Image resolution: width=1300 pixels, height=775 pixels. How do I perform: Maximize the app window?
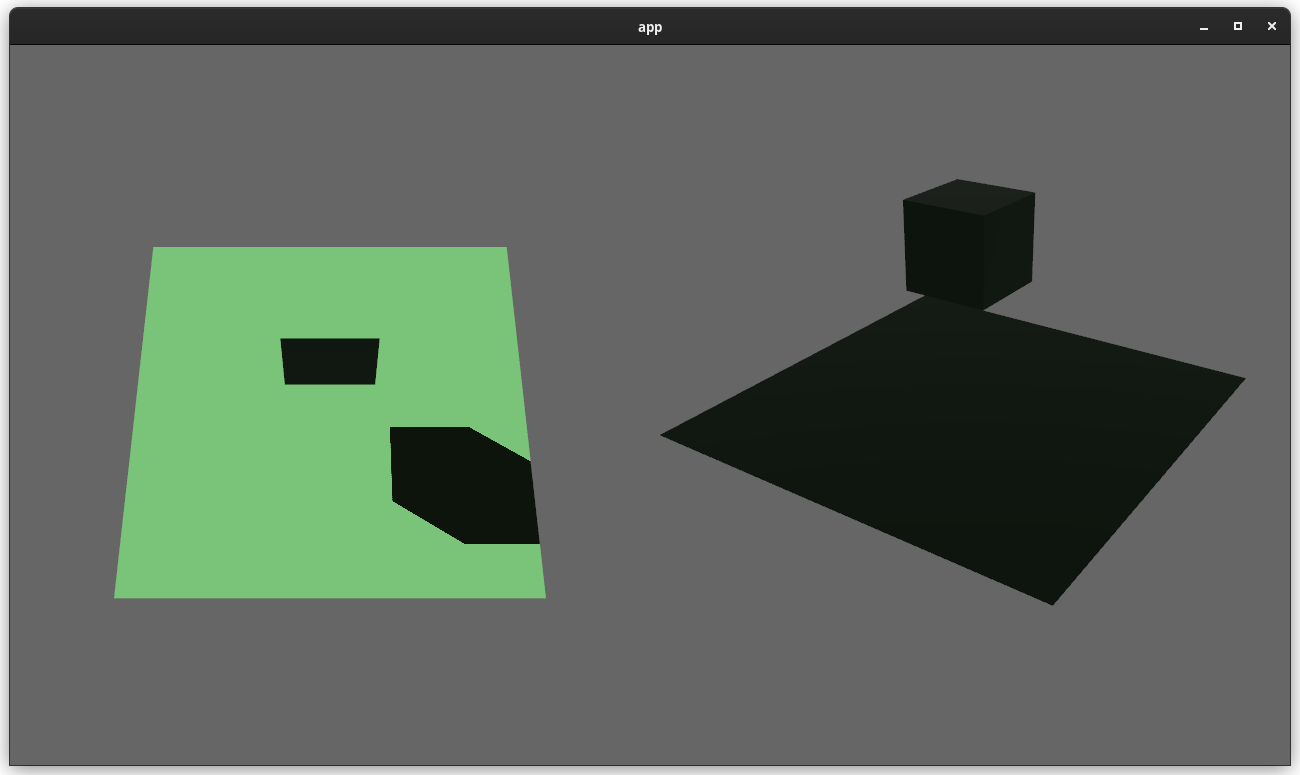(x=1238, y=27)
